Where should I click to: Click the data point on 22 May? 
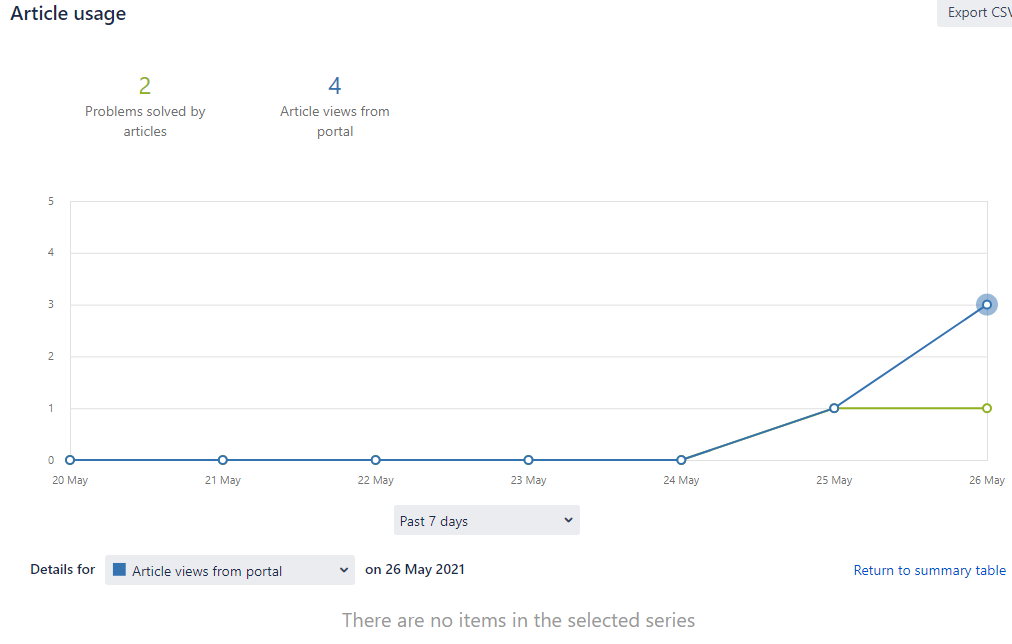375,460
